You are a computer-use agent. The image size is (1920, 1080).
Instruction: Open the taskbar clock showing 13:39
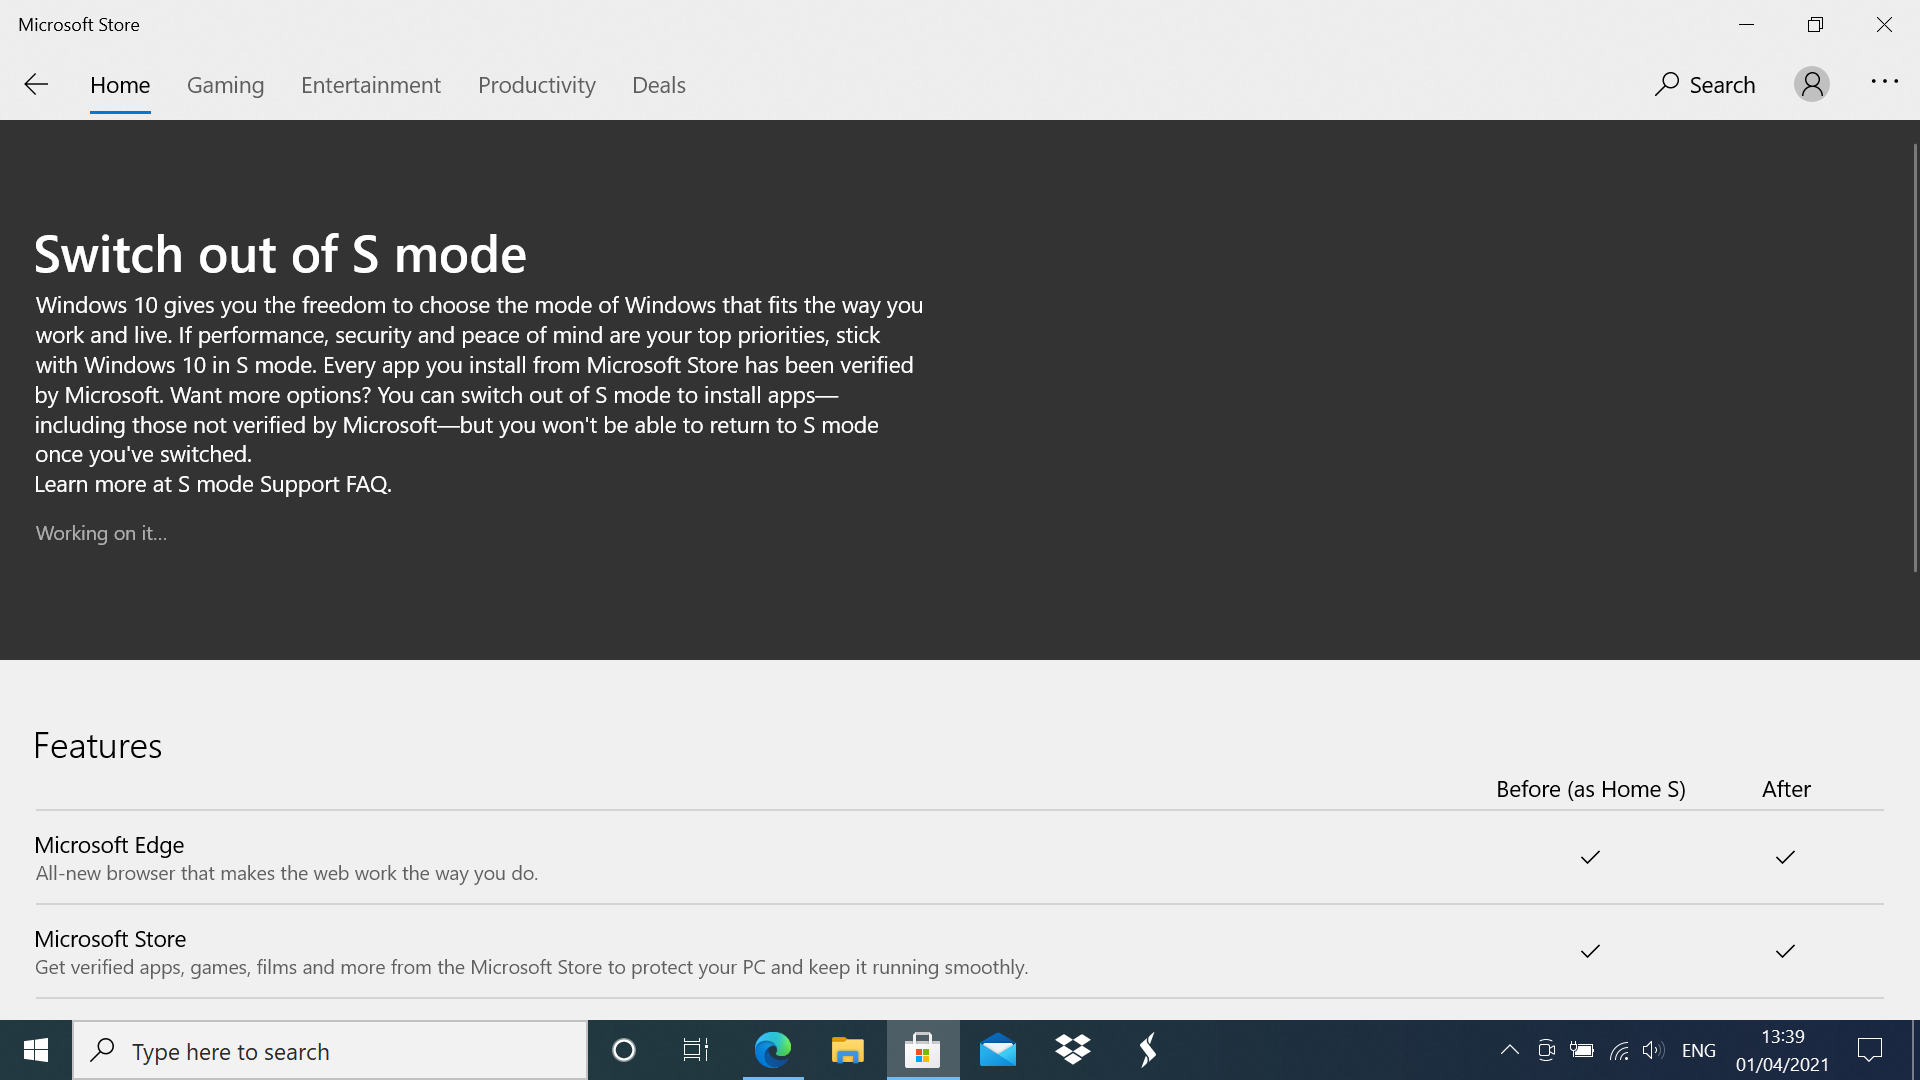tap(1783, 1051)
